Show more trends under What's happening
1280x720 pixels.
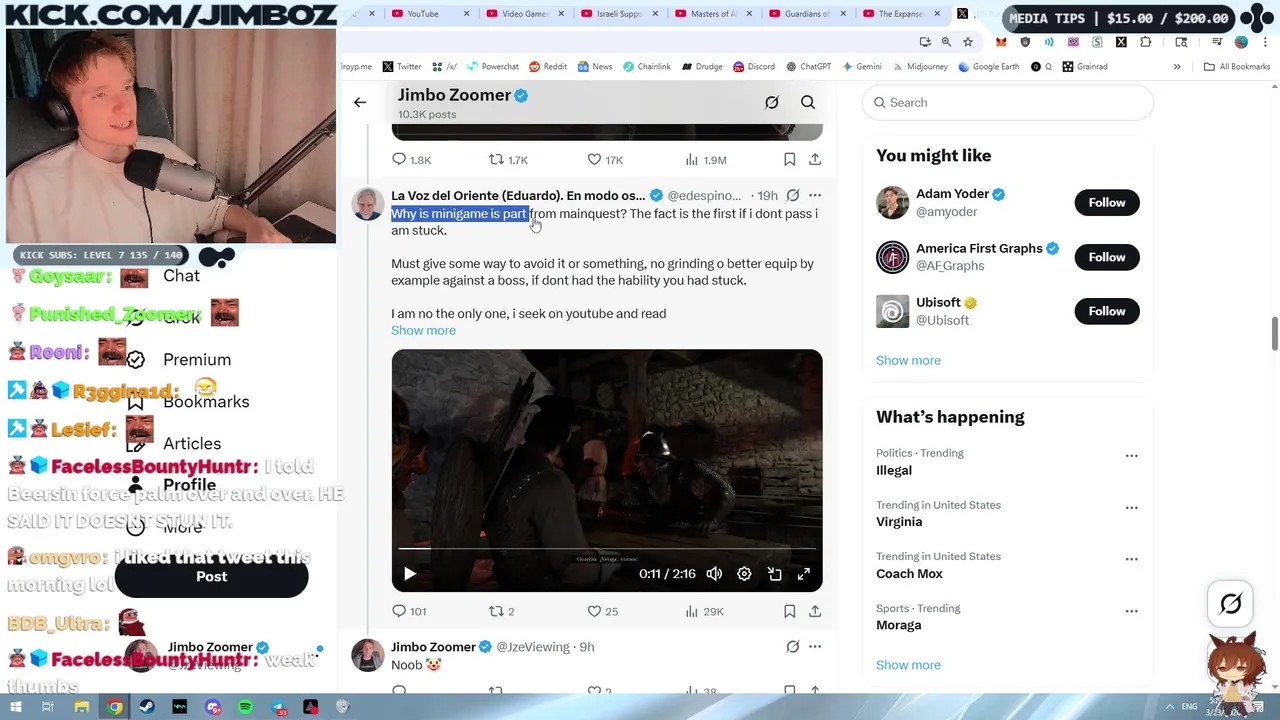[908, 665]
